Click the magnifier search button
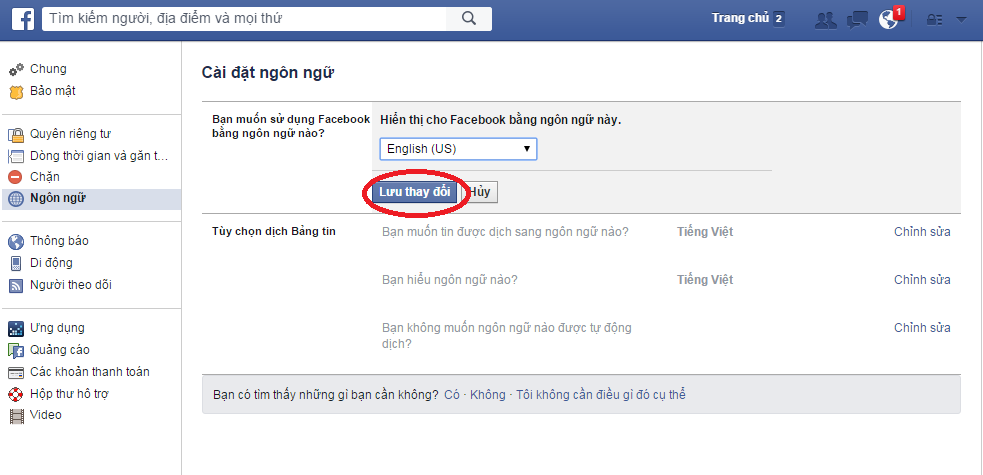This screenshot has height=475, width=983. tap(469, 19)
